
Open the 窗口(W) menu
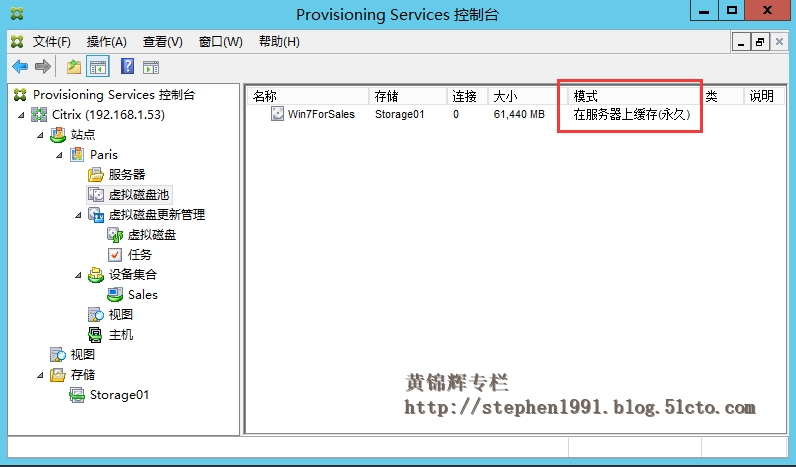220,42
